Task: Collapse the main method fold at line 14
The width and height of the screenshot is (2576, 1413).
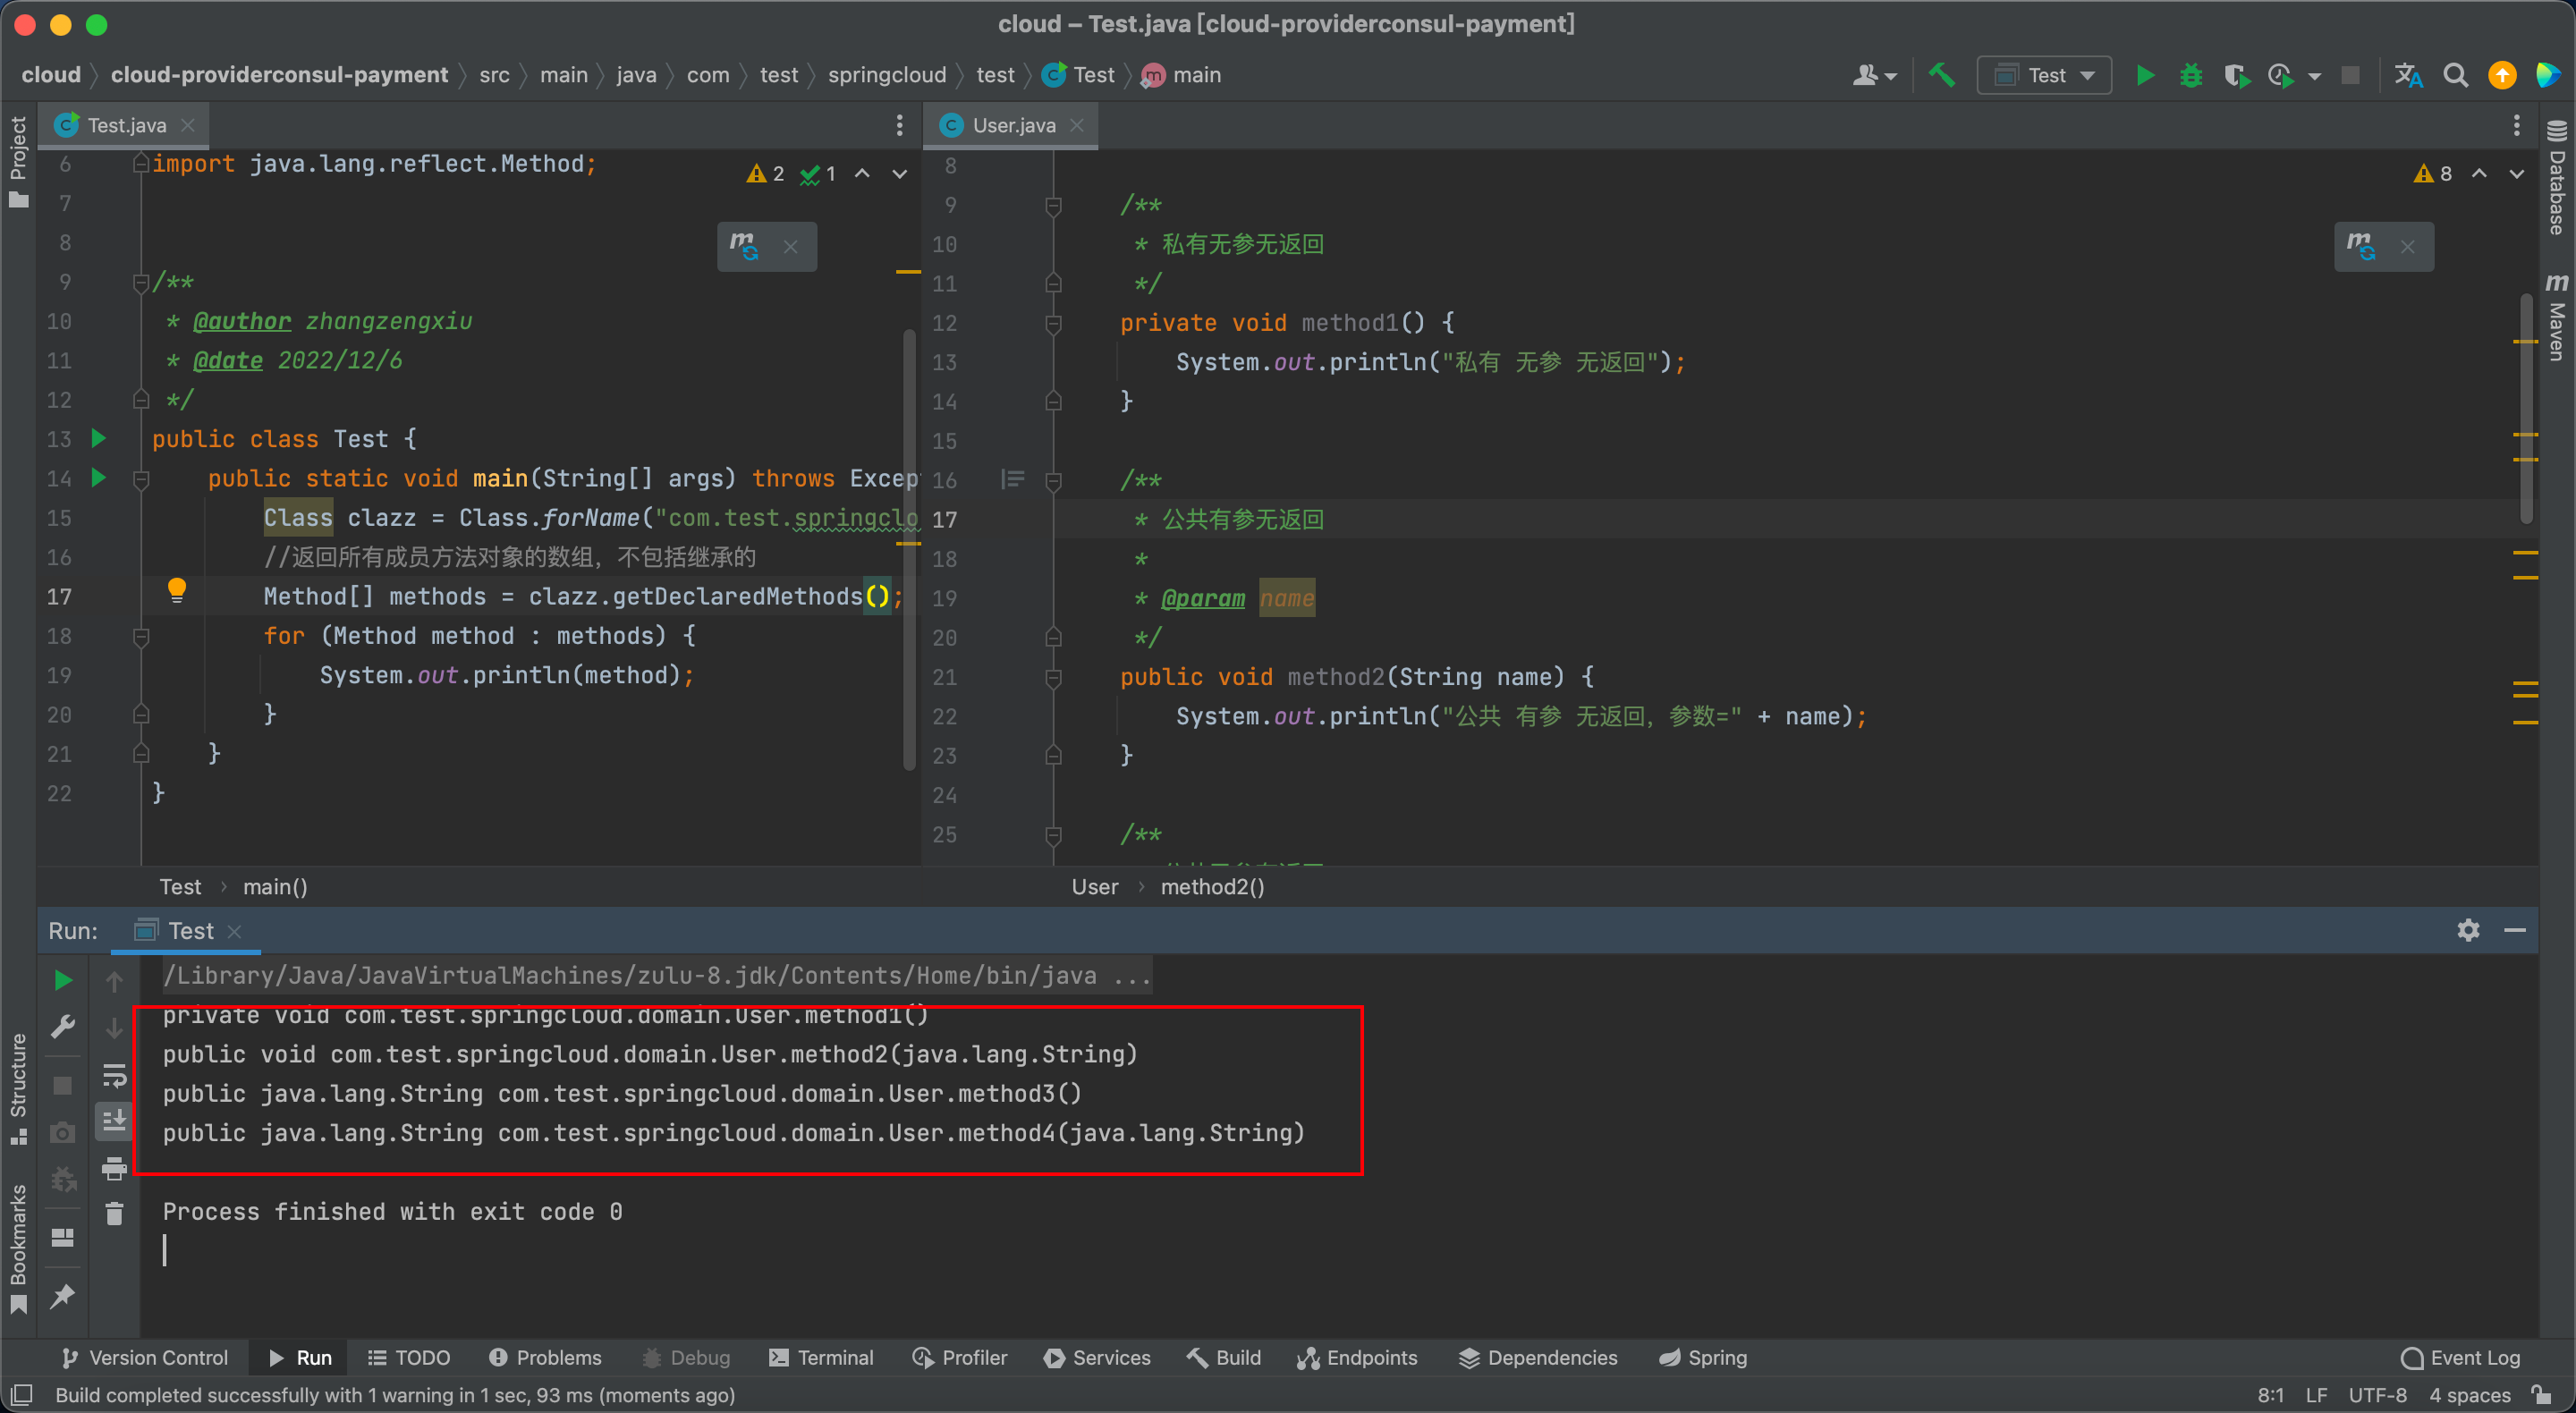Action: (x=141, y=479)
